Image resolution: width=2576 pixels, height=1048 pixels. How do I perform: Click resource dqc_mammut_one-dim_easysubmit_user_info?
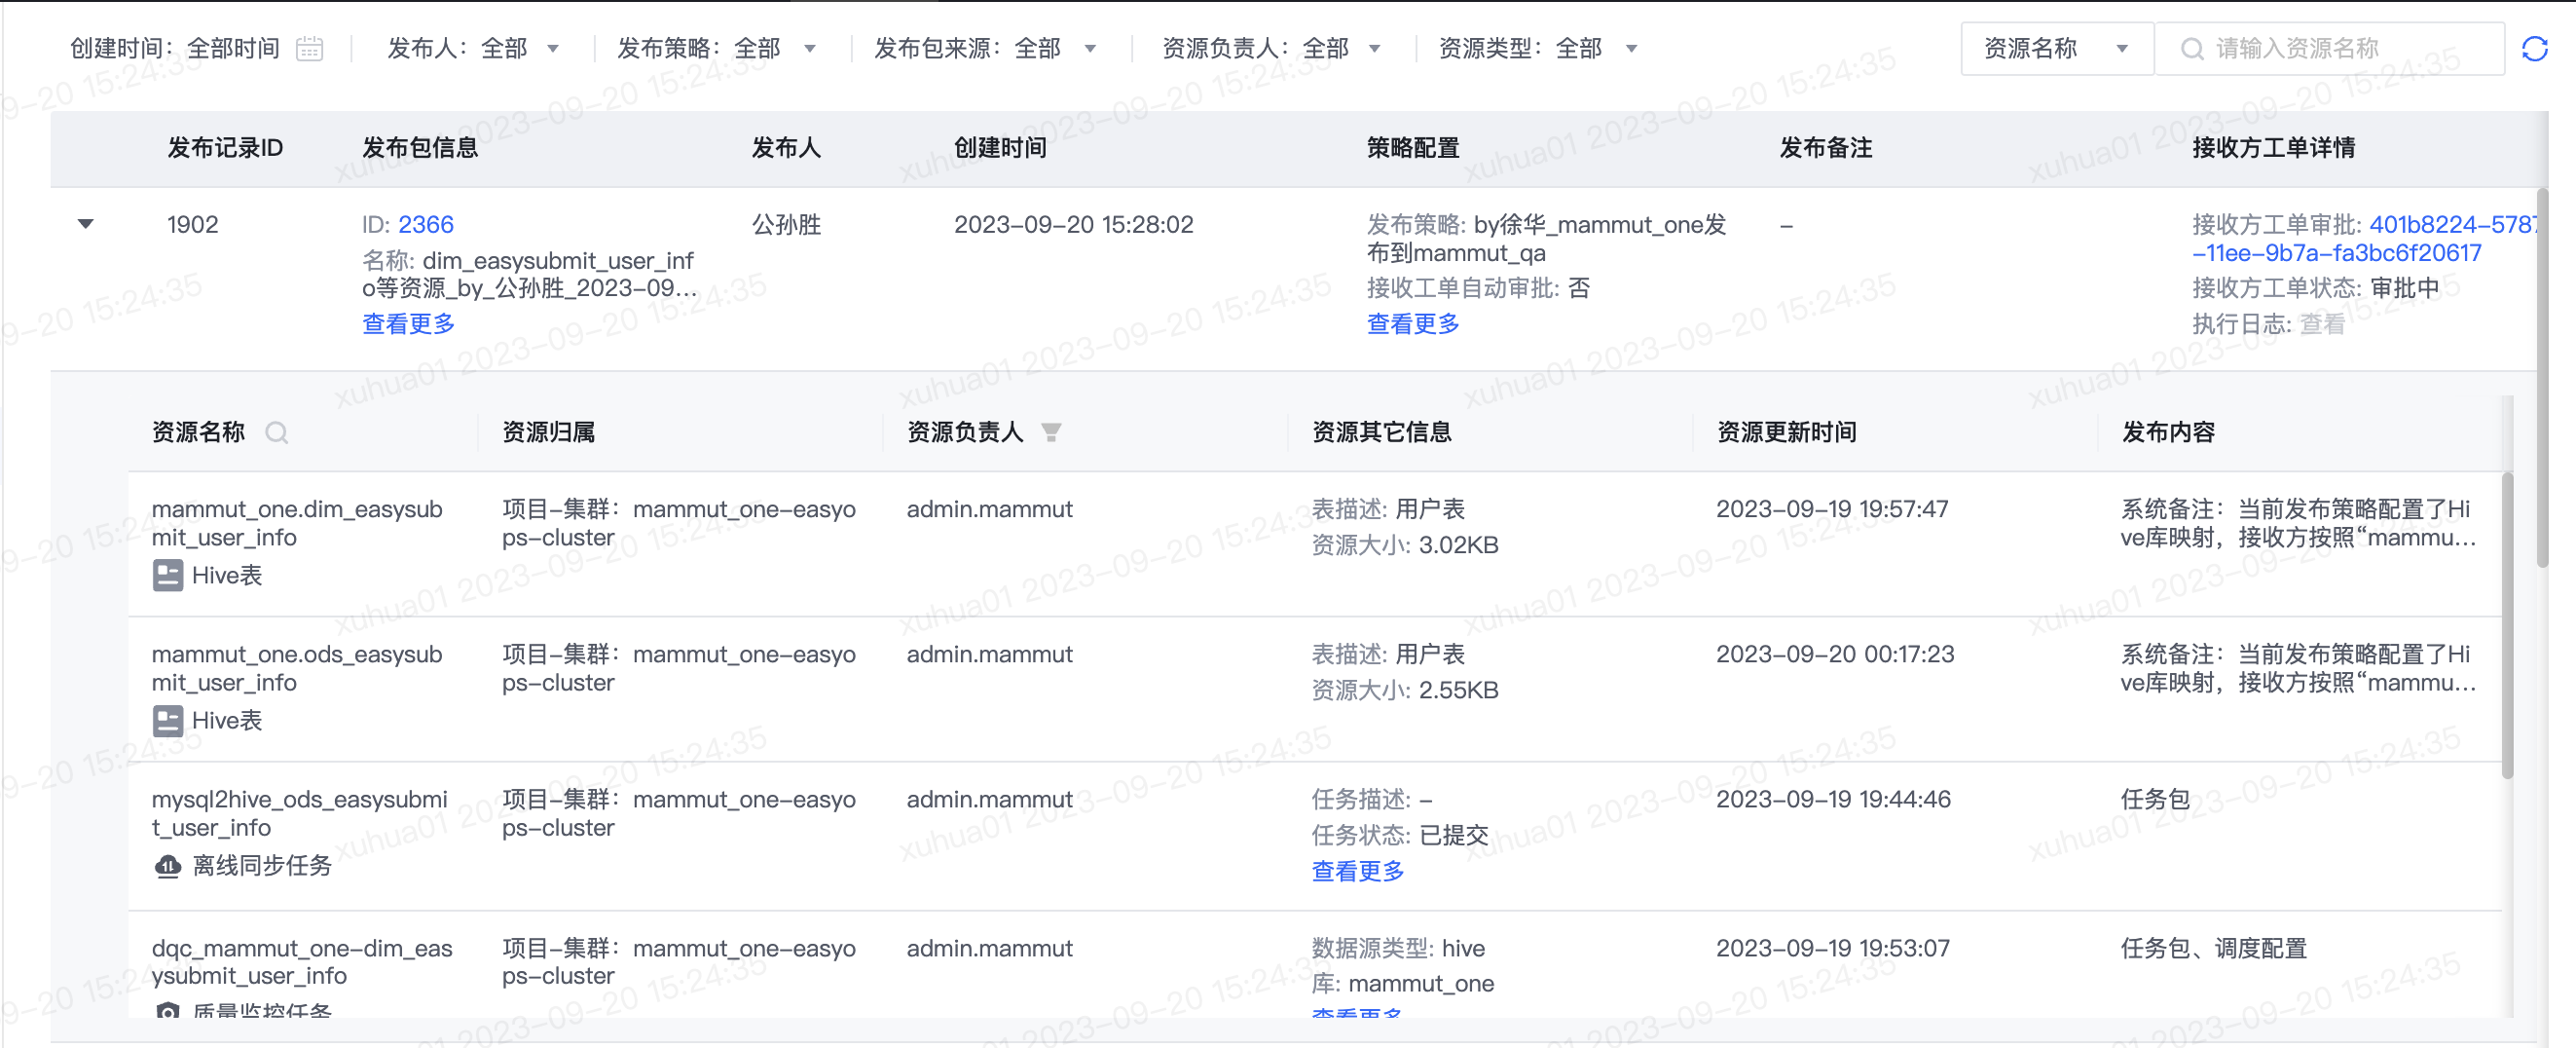click(x=301, y=962)
